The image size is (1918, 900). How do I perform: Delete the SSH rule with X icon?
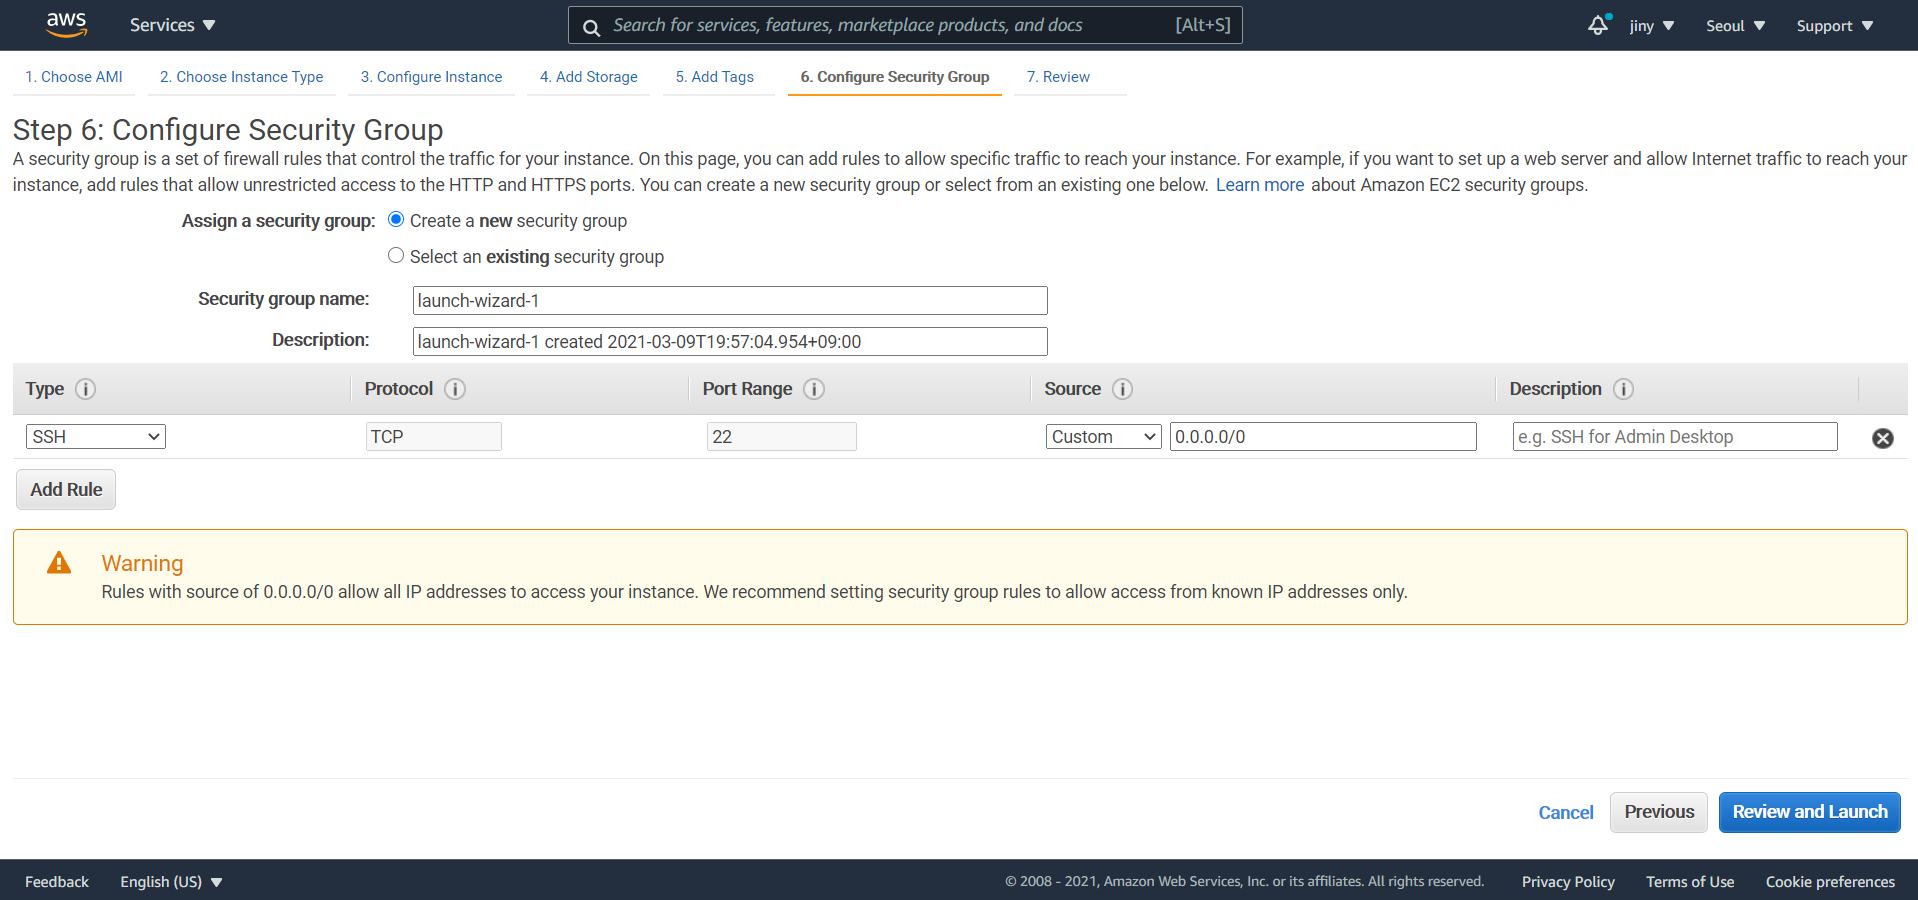pos(1882,438)
